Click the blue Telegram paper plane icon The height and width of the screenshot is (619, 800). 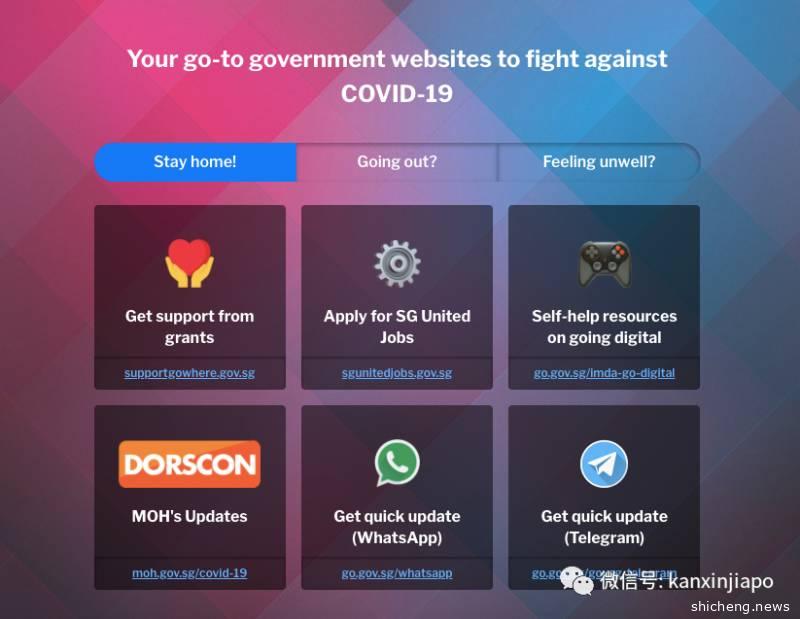(604, 464)
